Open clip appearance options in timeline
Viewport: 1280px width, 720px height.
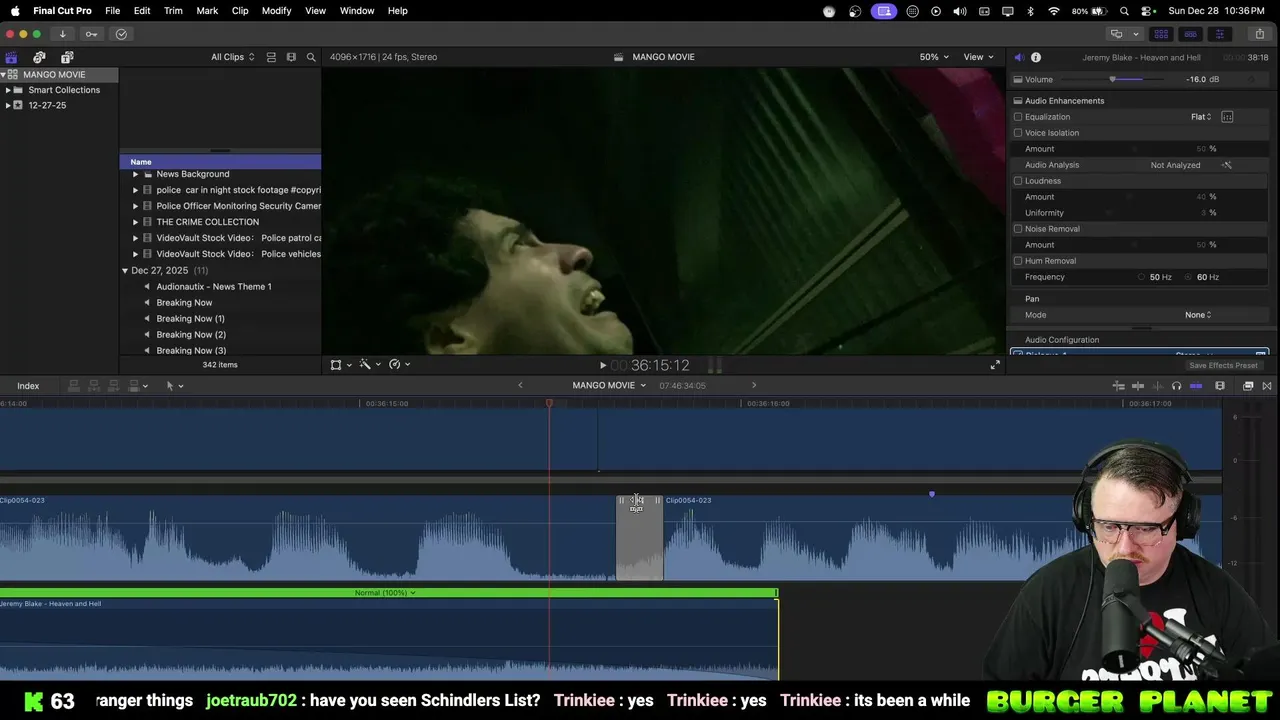pyautogui.click(x=1220, y=386)
